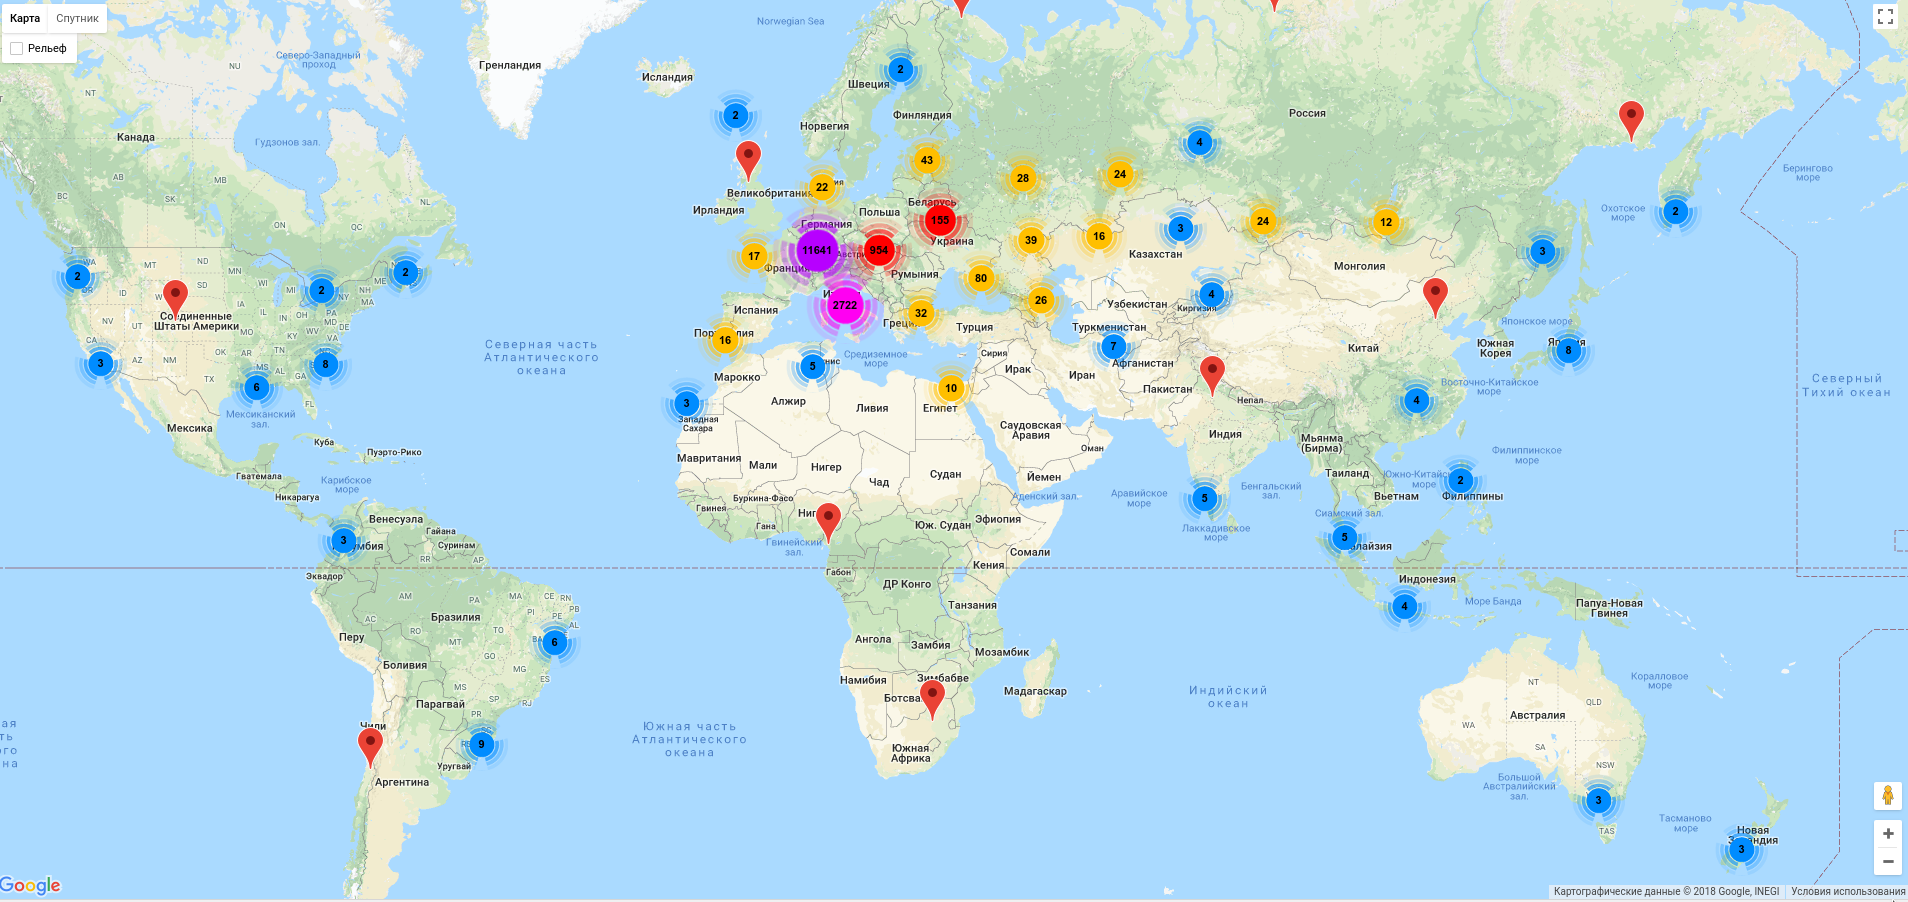Image resolution: width=1908 pixels, height=902 pixels.
Task: Open the blue 7 cluster near Afghanistan
Action: coord(1113,346)
